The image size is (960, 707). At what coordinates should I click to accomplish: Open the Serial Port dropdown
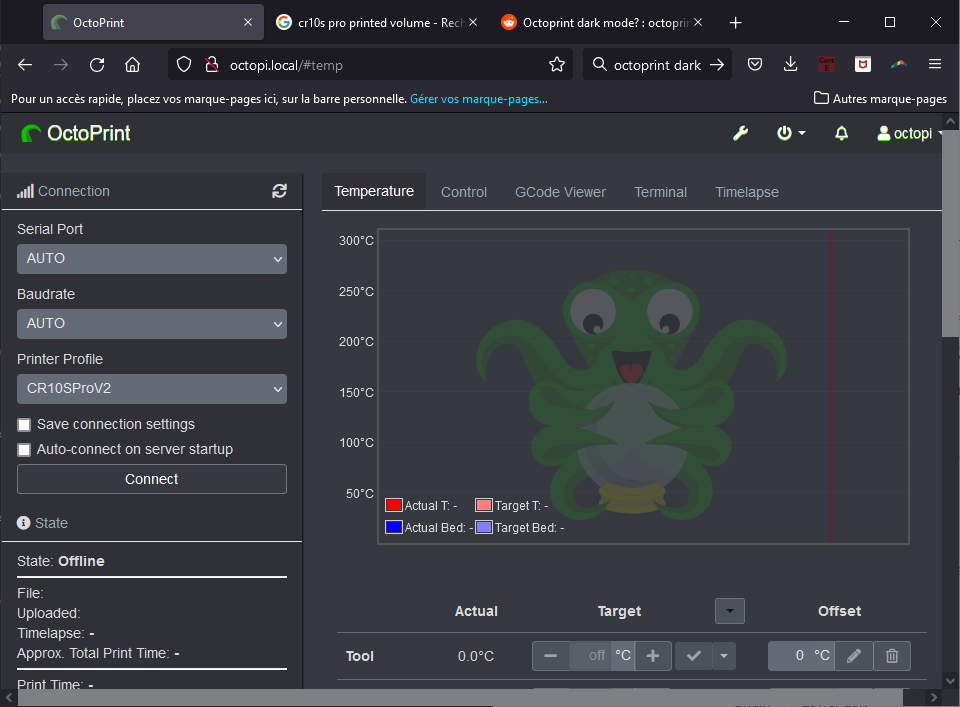click(x=152, y=259)
